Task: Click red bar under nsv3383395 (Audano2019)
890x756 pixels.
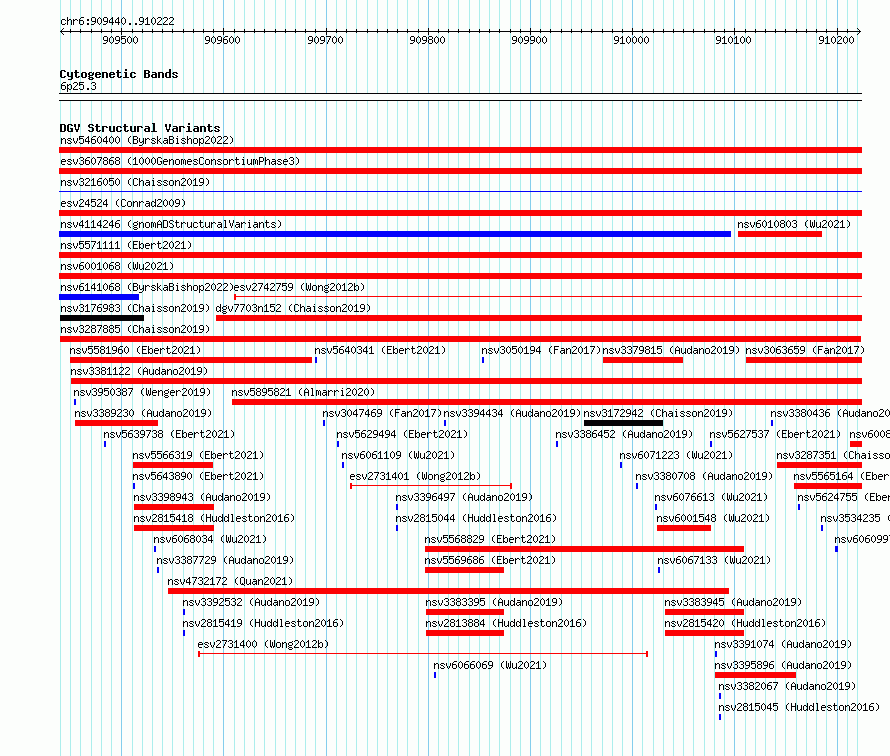Action: click(465, 612)
